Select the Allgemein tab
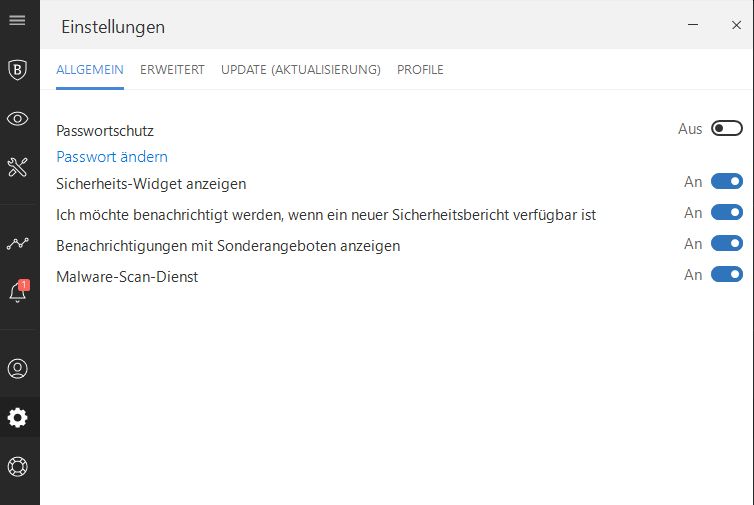The height and width of the screenshot is (505, 754). click(90, 70)
